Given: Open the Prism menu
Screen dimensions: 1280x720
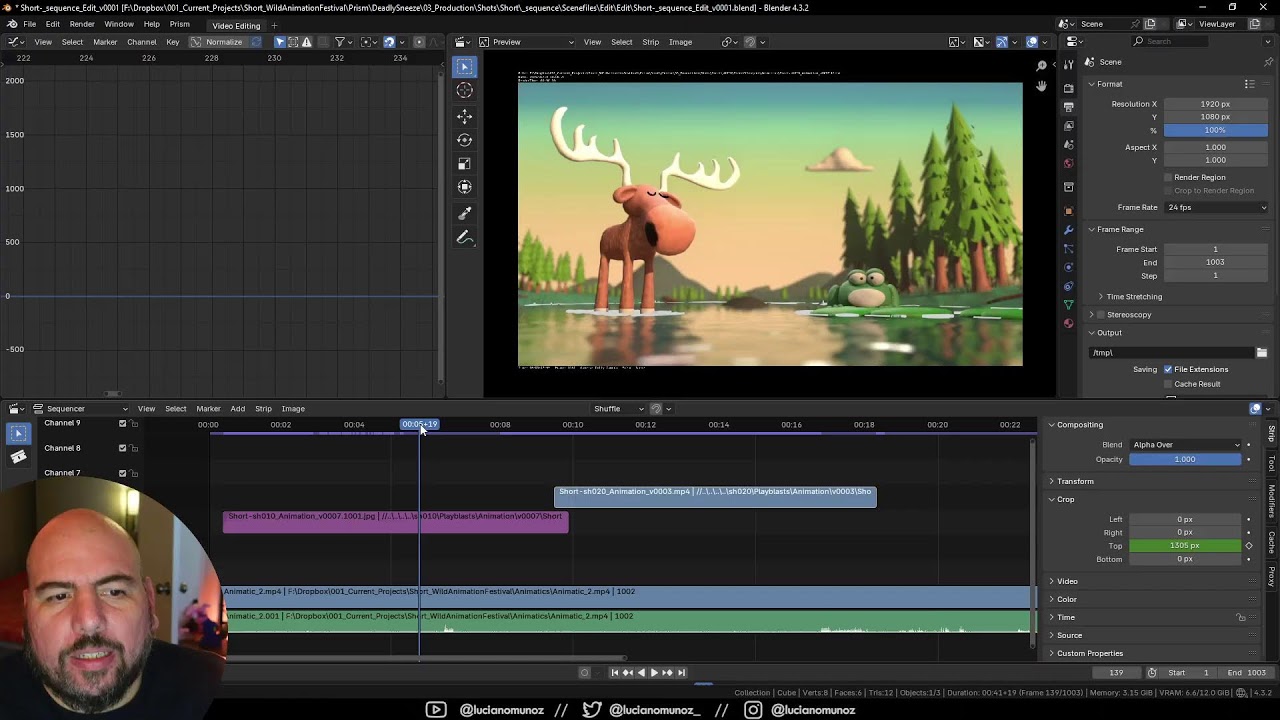Looking at the screenshot, I should click(180, 24).
